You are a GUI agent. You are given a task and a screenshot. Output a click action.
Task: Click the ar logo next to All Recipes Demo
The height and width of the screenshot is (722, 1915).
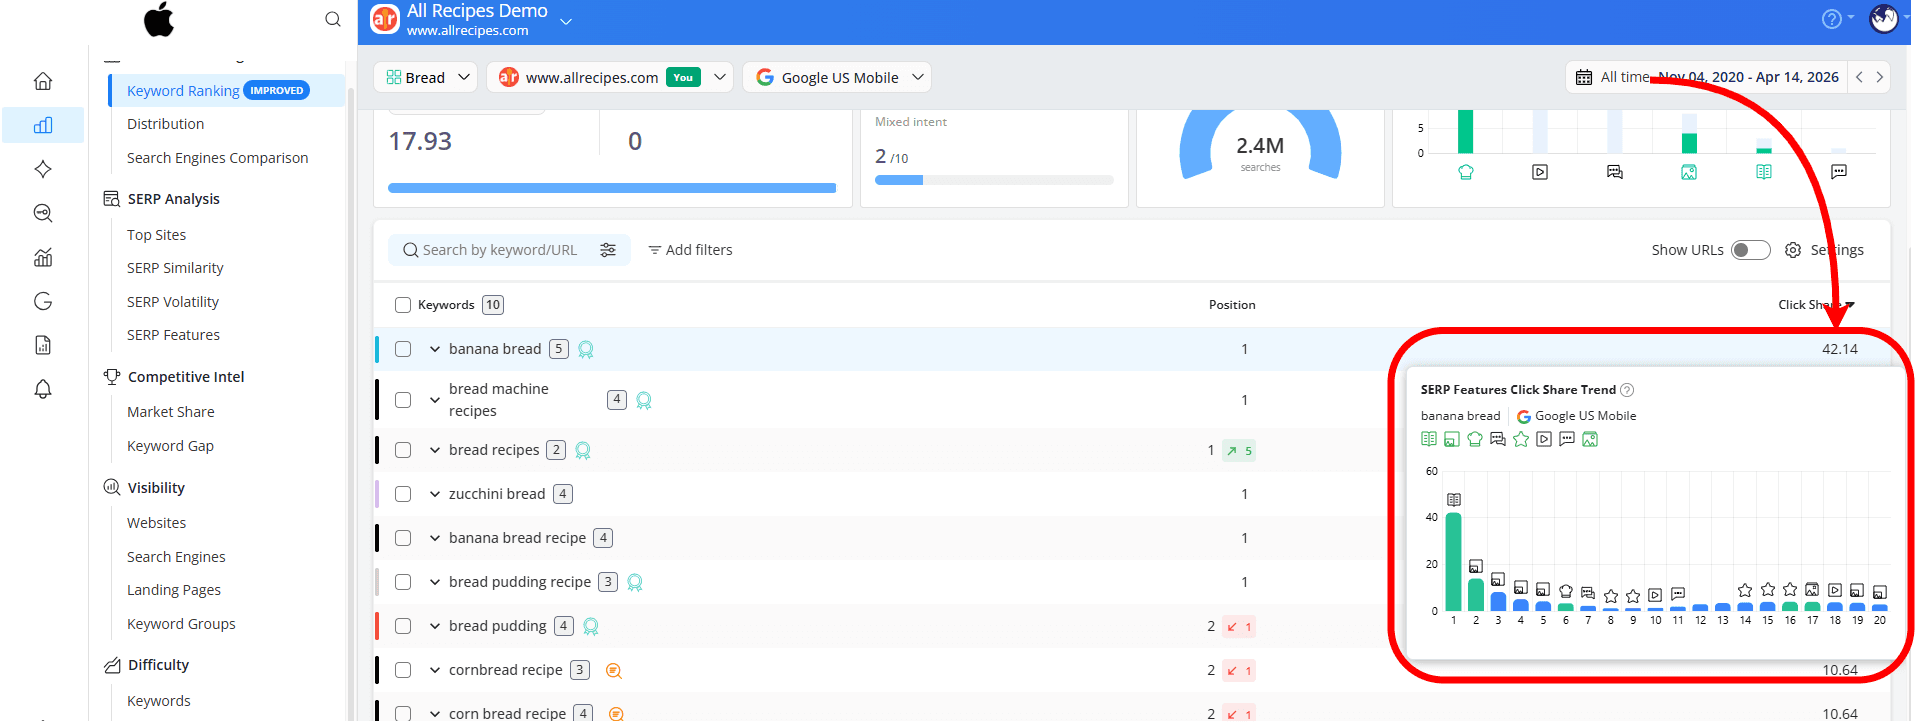(x=385, y=19)
